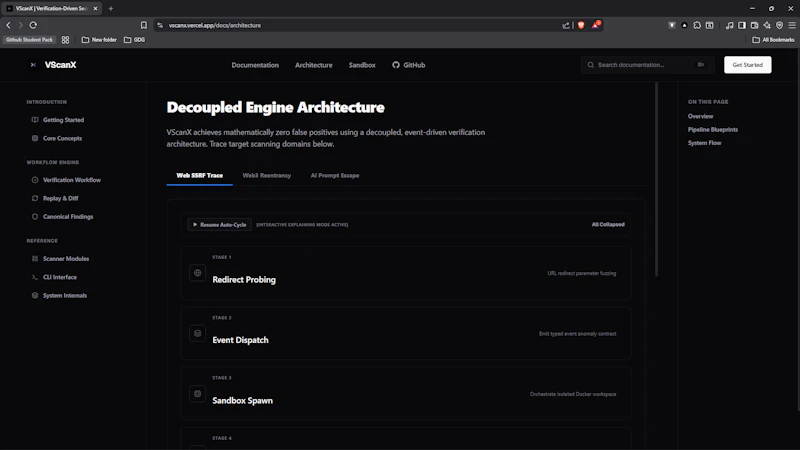Image resolution: width=800 pixels, height=450 pixels.
Task: Open the Github Student Pack bookmark
Action: [29, 40]
